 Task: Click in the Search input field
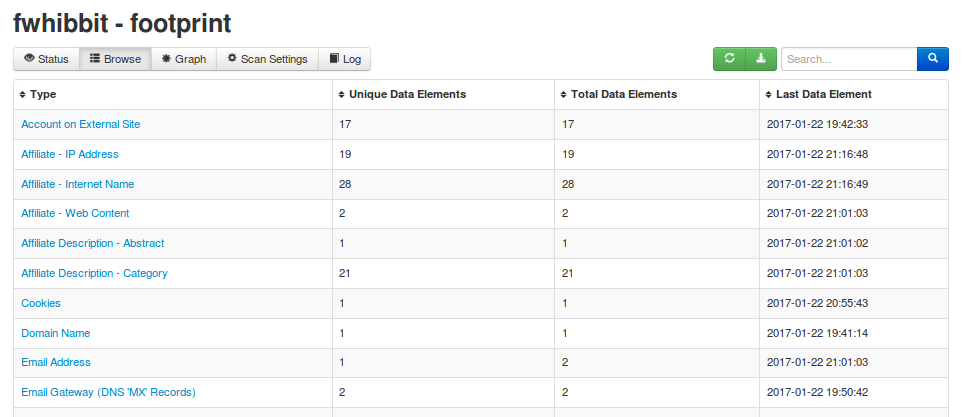[x=848, y=59]
